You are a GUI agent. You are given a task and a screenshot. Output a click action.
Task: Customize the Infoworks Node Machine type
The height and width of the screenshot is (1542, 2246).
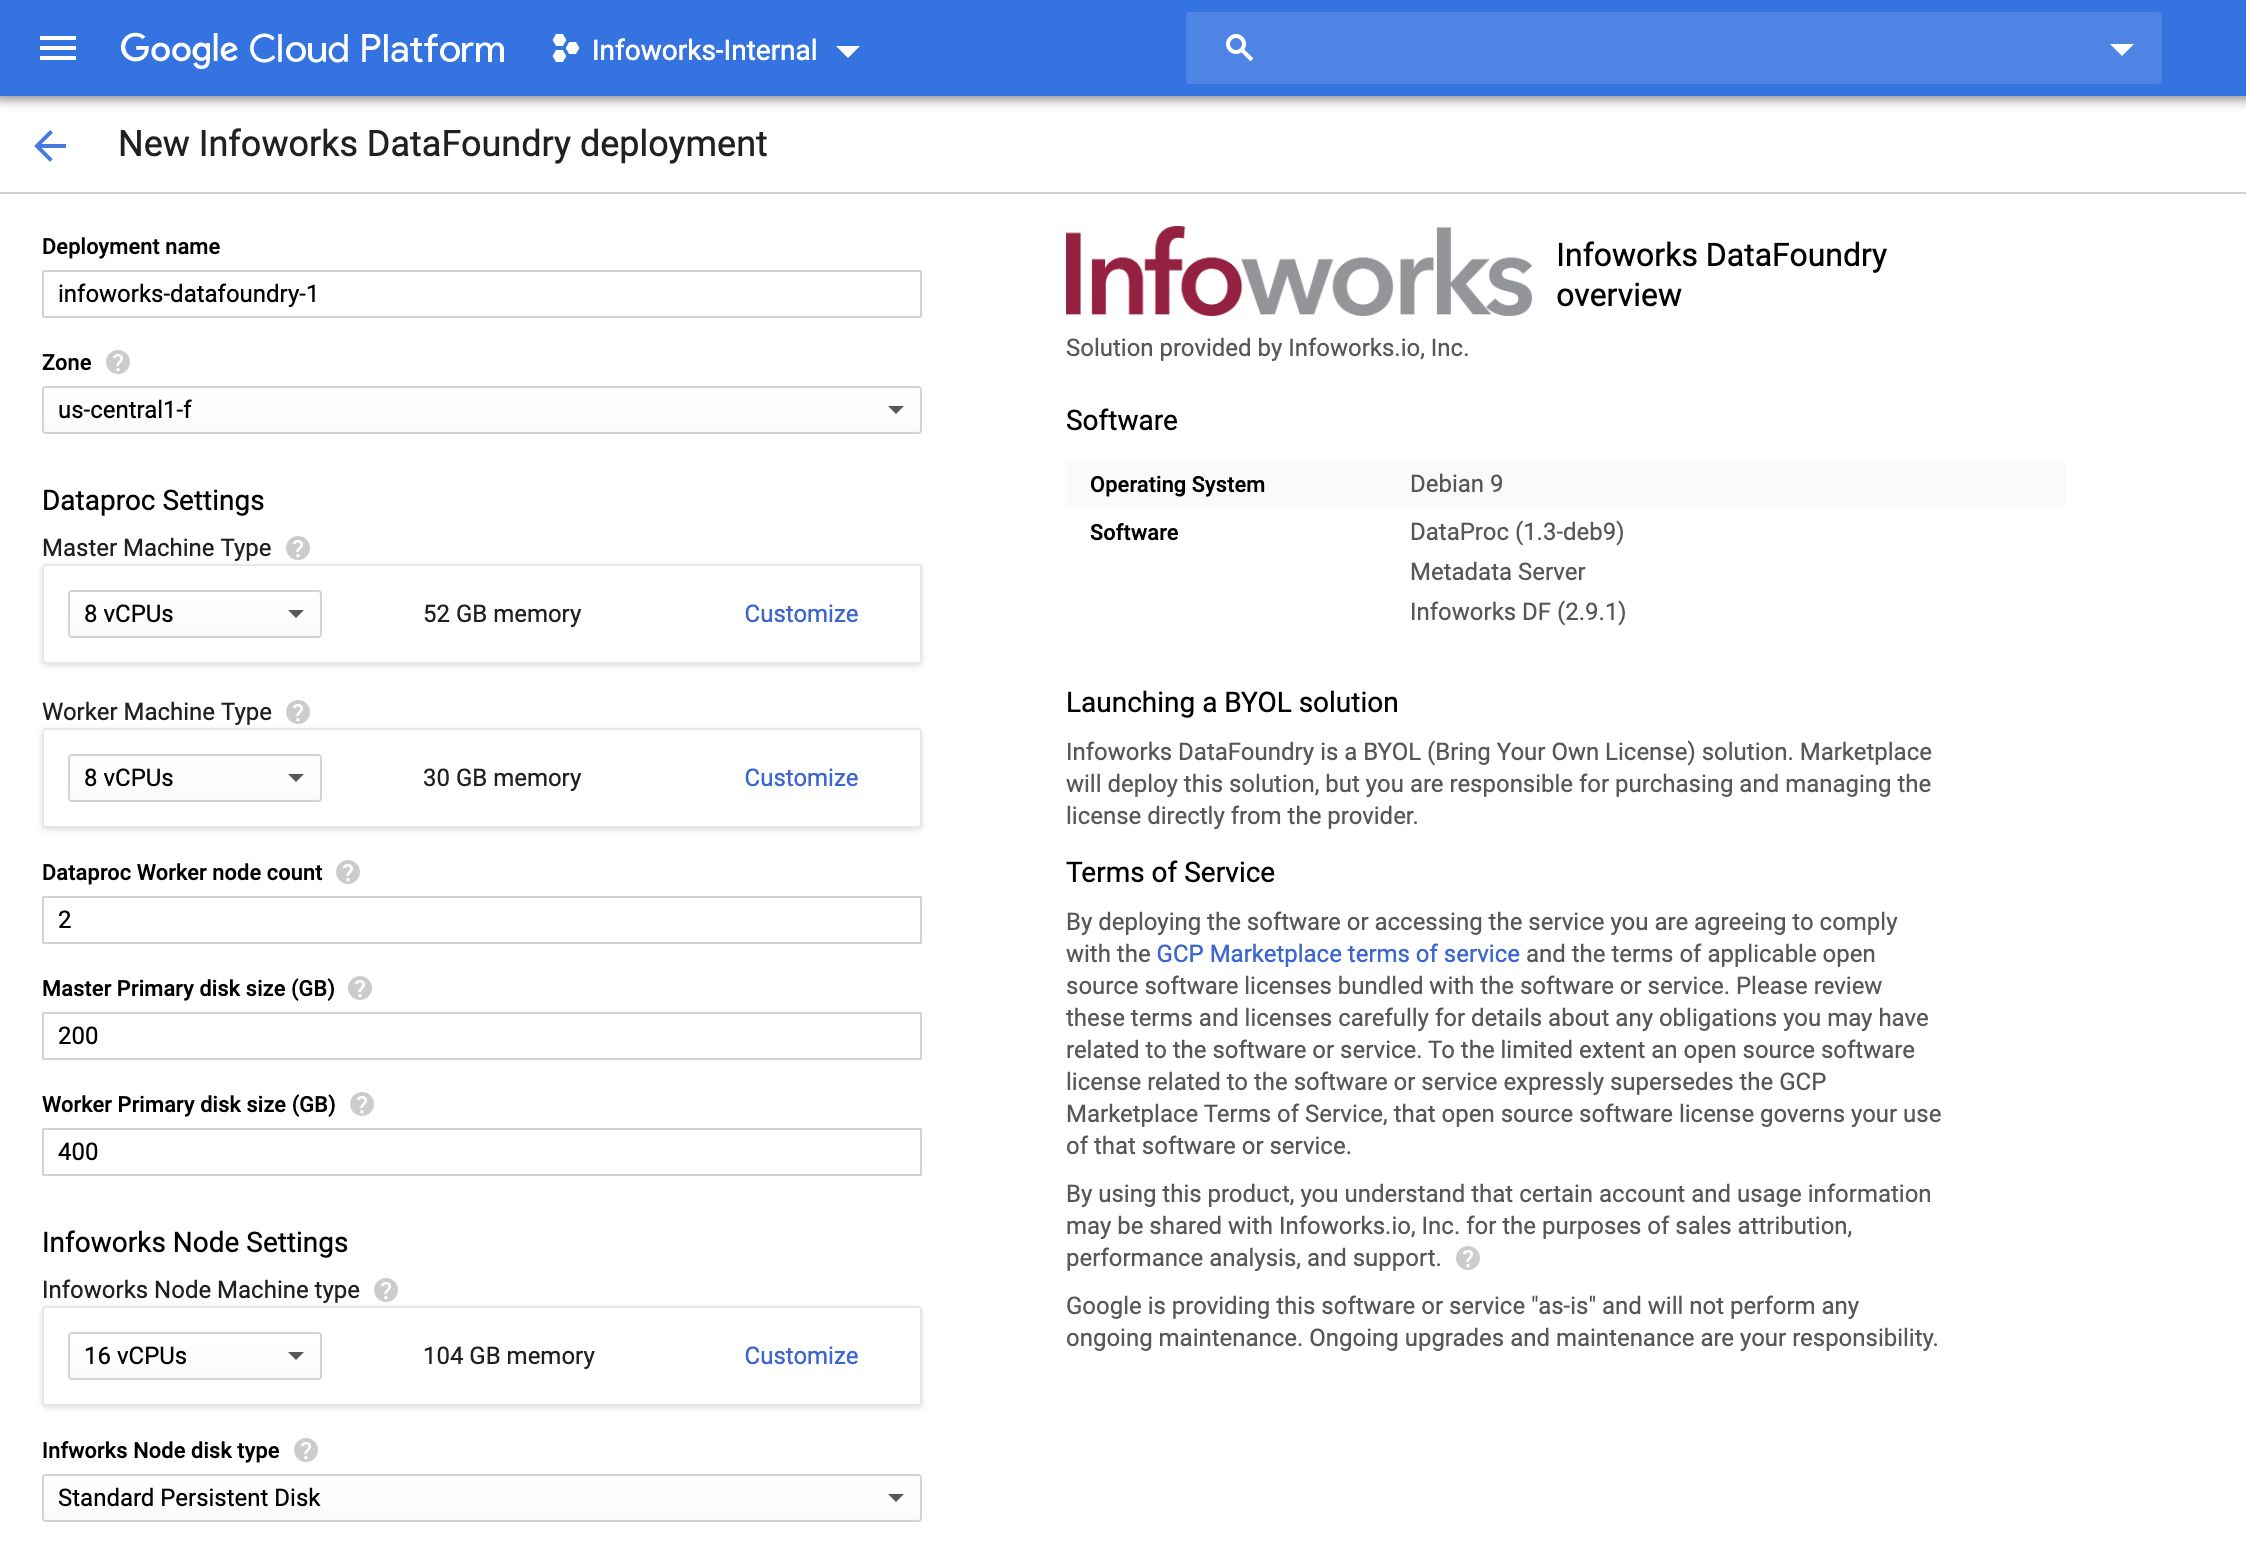(801, 1356)
